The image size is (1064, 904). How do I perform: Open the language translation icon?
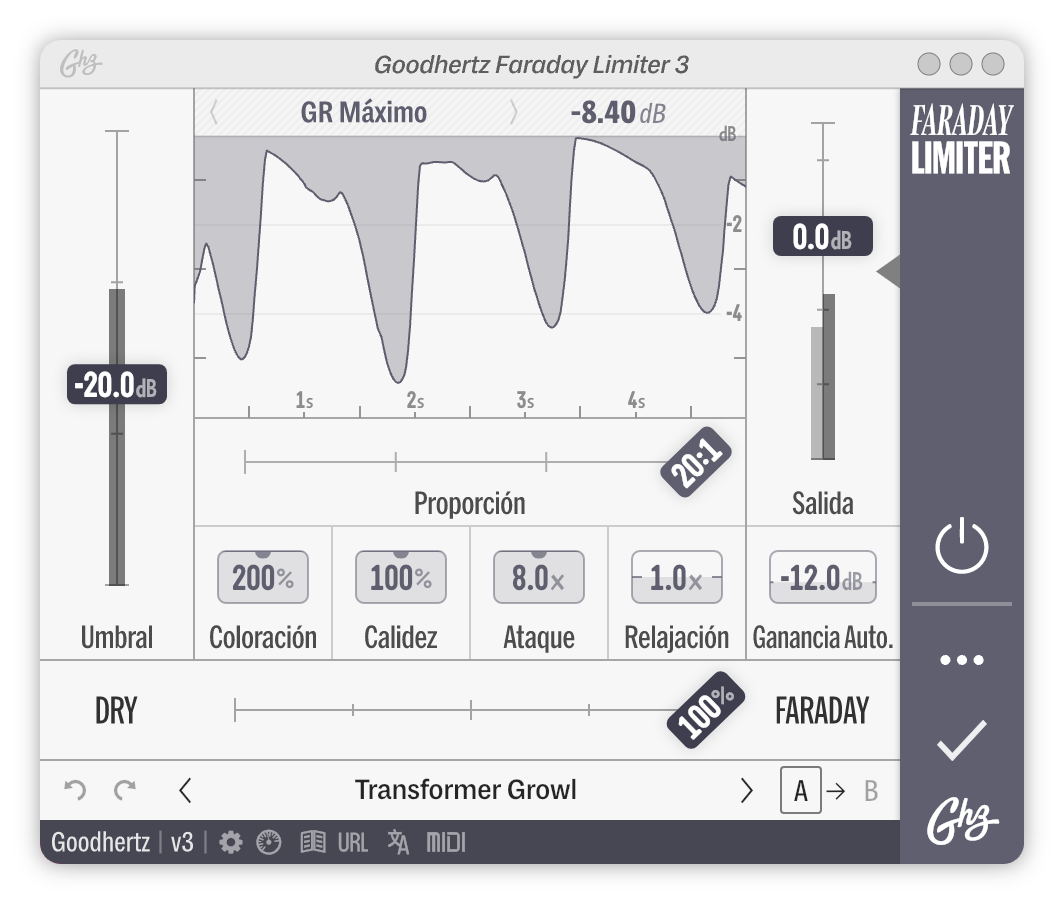coord(398,842)
